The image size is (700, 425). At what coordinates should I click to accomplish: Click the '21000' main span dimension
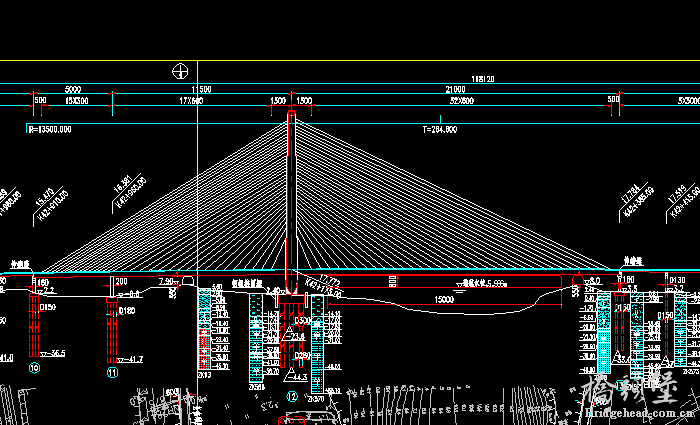(x=455, y=90)
